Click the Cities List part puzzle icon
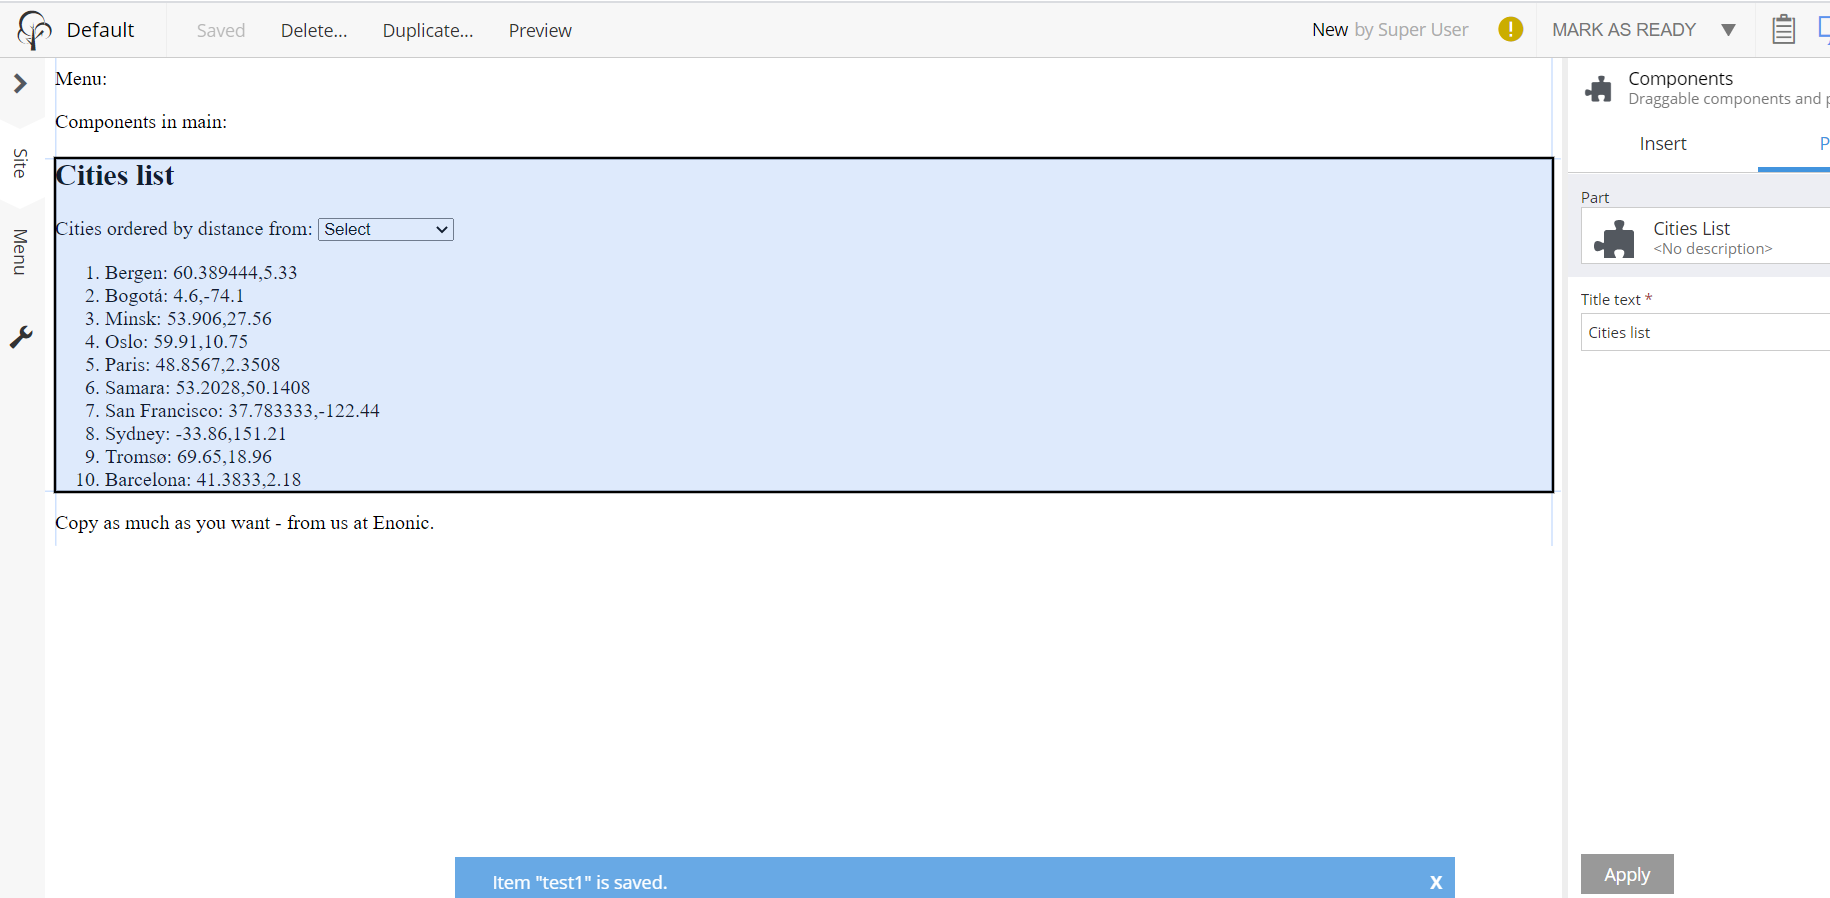This screenshot has width=1830, height=898. (1614, 239)
